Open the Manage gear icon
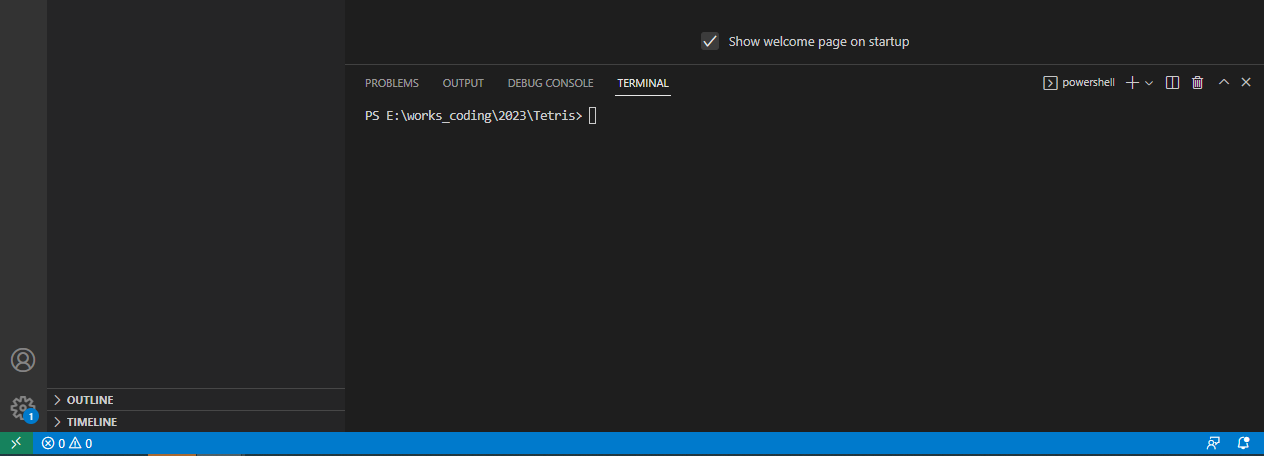The image size is (1264, 456). coord(23,408)
